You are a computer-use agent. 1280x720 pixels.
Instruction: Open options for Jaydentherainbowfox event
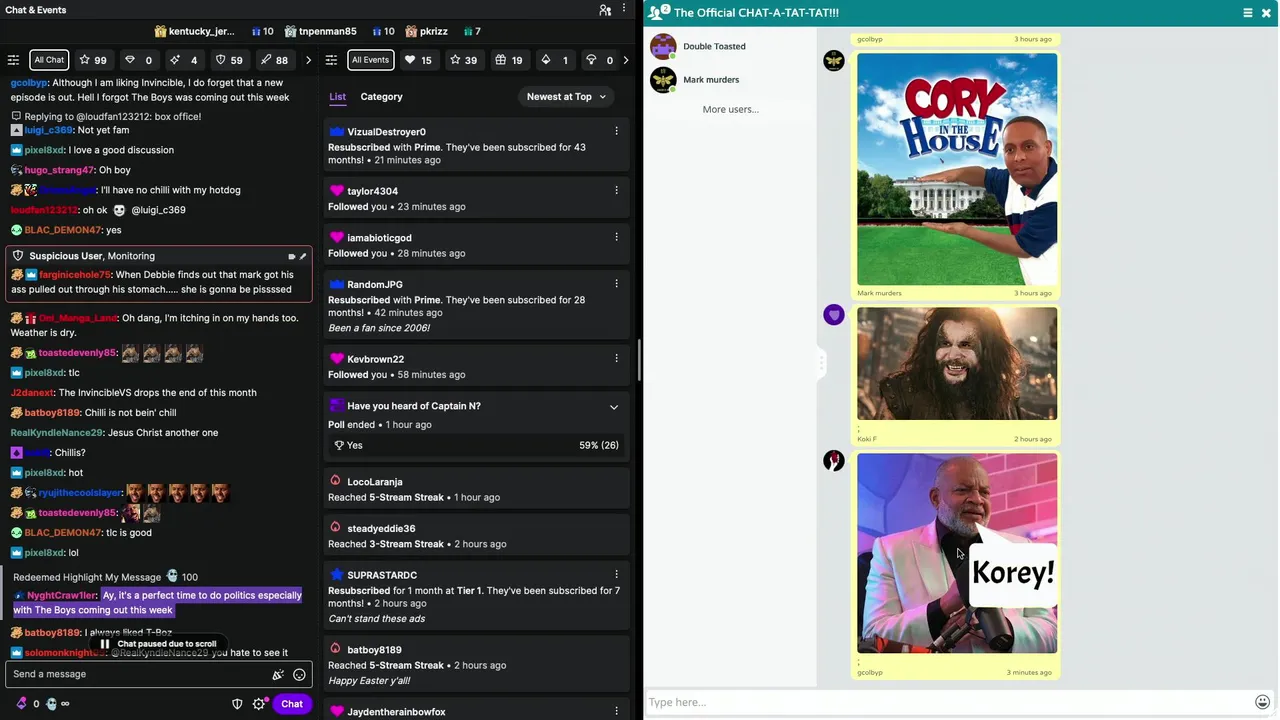pyautogui.click(x=616, y=711)
